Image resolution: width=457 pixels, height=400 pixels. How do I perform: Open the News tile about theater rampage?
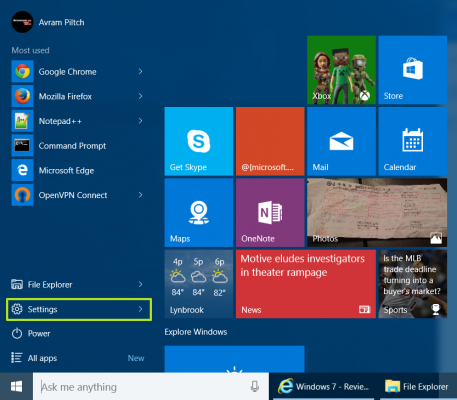(306, 284)
